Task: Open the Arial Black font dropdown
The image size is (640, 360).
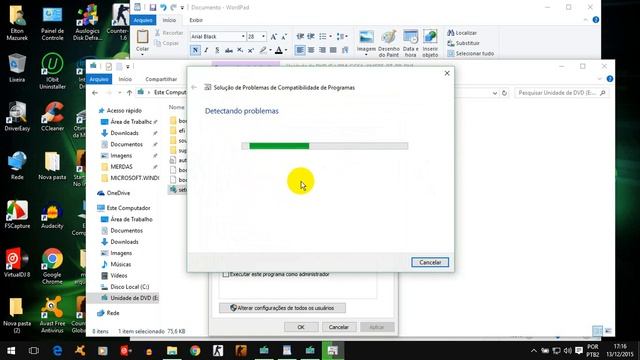Action: point(243,36)
